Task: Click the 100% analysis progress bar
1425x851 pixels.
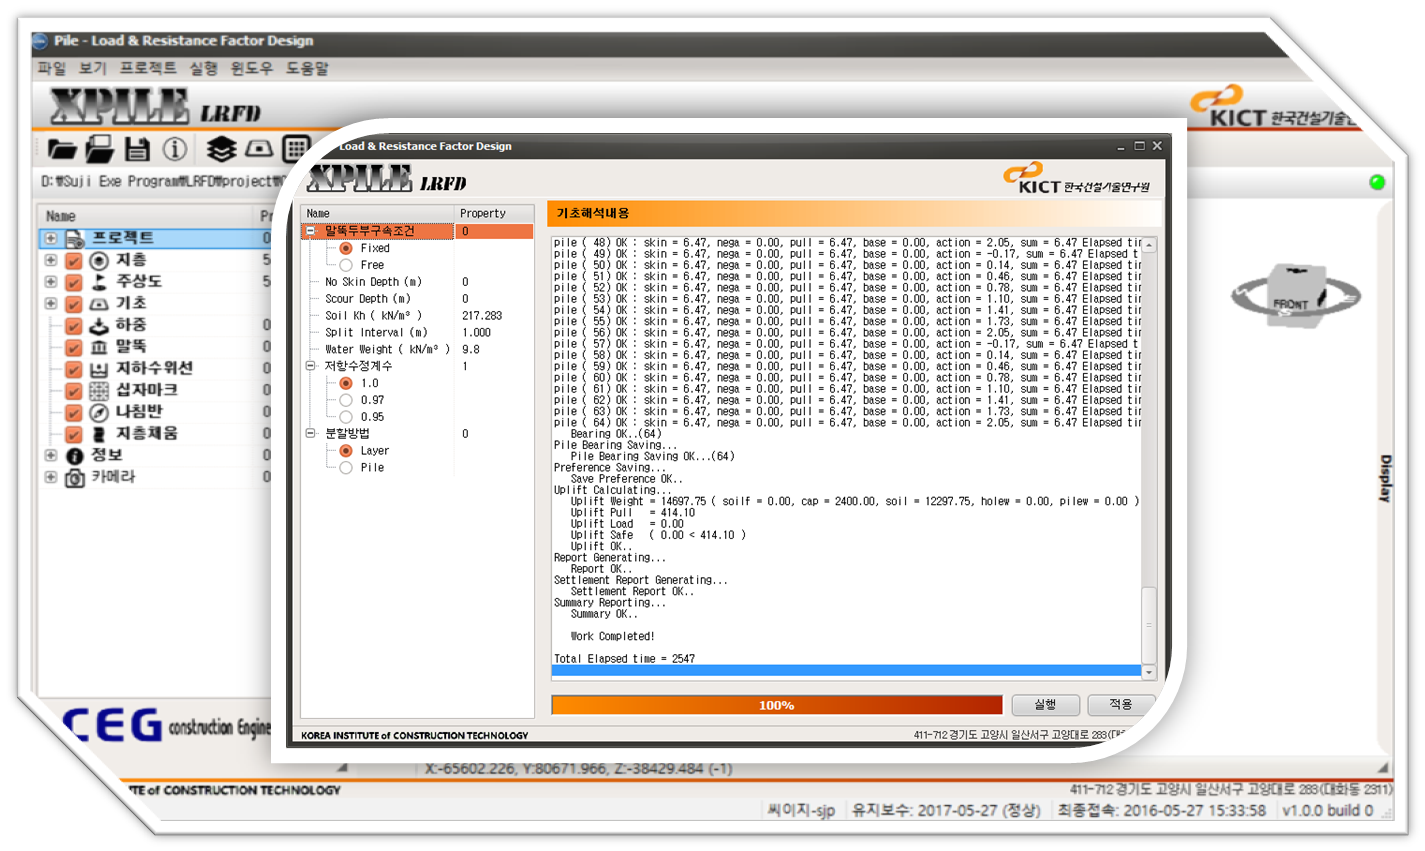Action: 776,705
